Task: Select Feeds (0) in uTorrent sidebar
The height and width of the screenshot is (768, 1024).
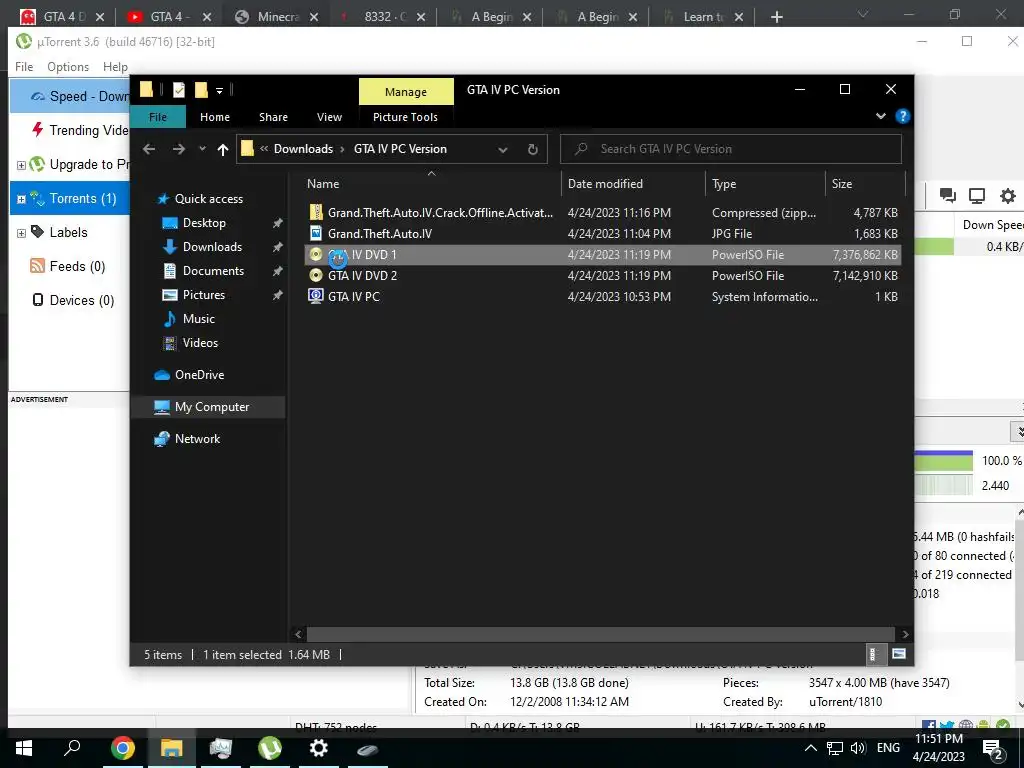Action: (x=77, y=266)
